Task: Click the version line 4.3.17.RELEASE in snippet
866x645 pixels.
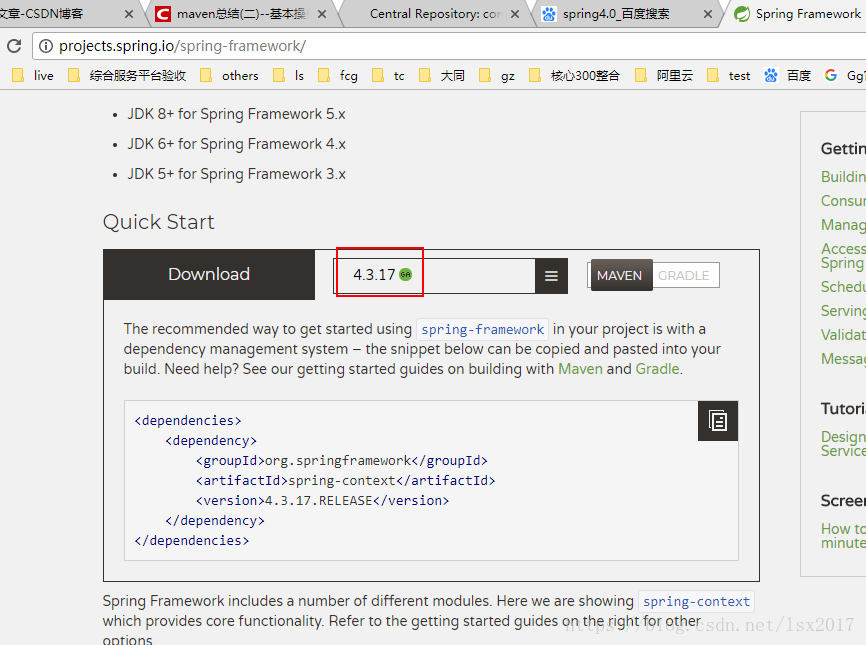Action: pos(323,500)
